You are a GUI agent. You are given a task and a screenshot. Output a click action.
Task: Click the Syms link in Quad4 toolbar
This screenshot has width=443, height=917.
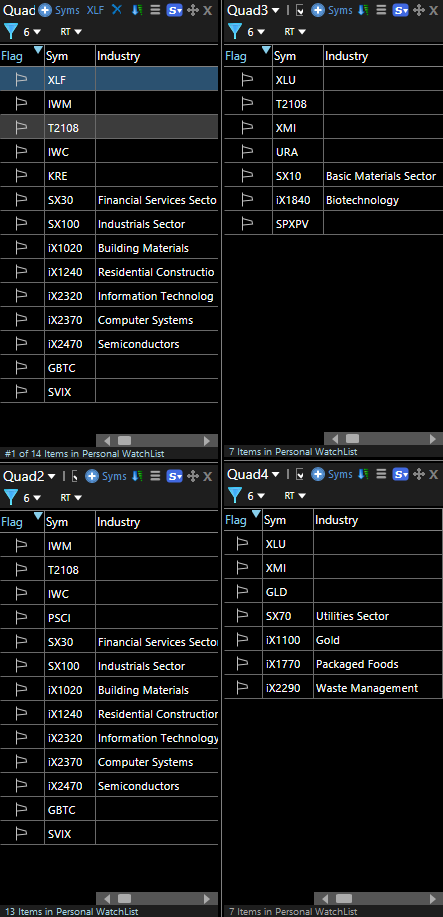pyautogui.click(x=340, y=474)
